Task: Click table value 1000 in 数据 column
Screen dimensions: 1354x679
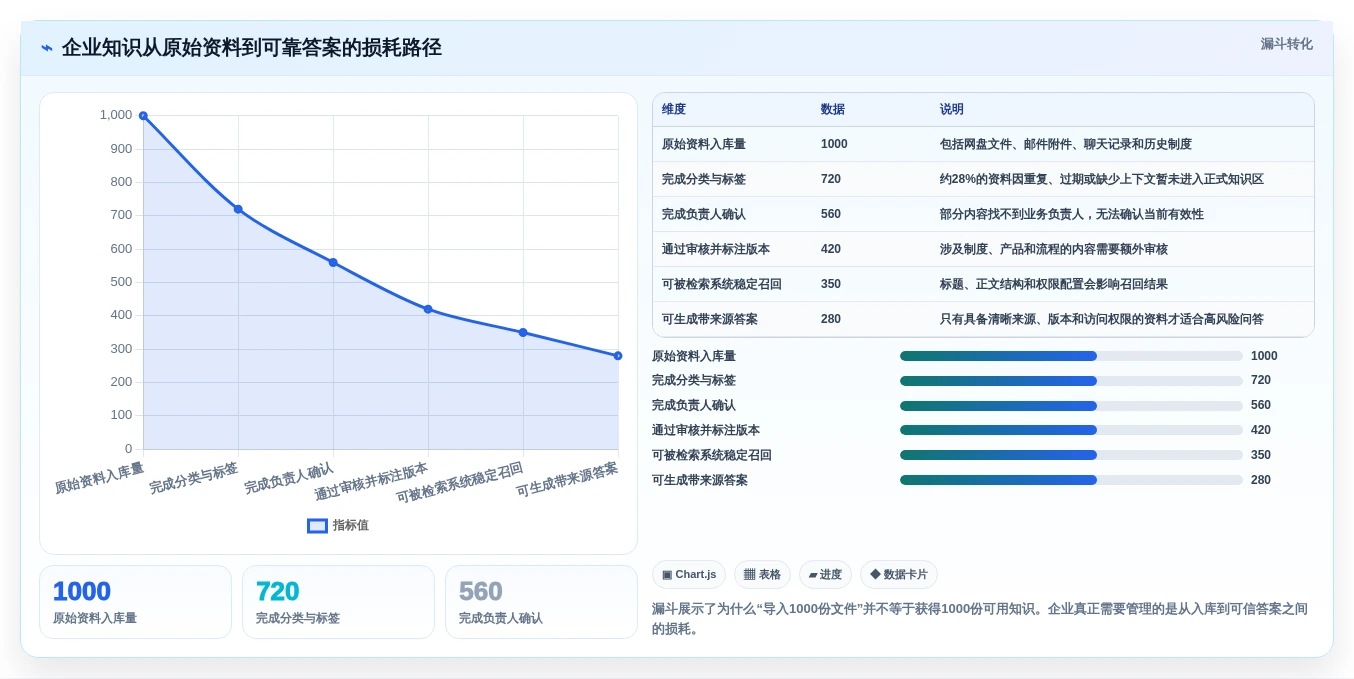Action: (x=834, y=144)
